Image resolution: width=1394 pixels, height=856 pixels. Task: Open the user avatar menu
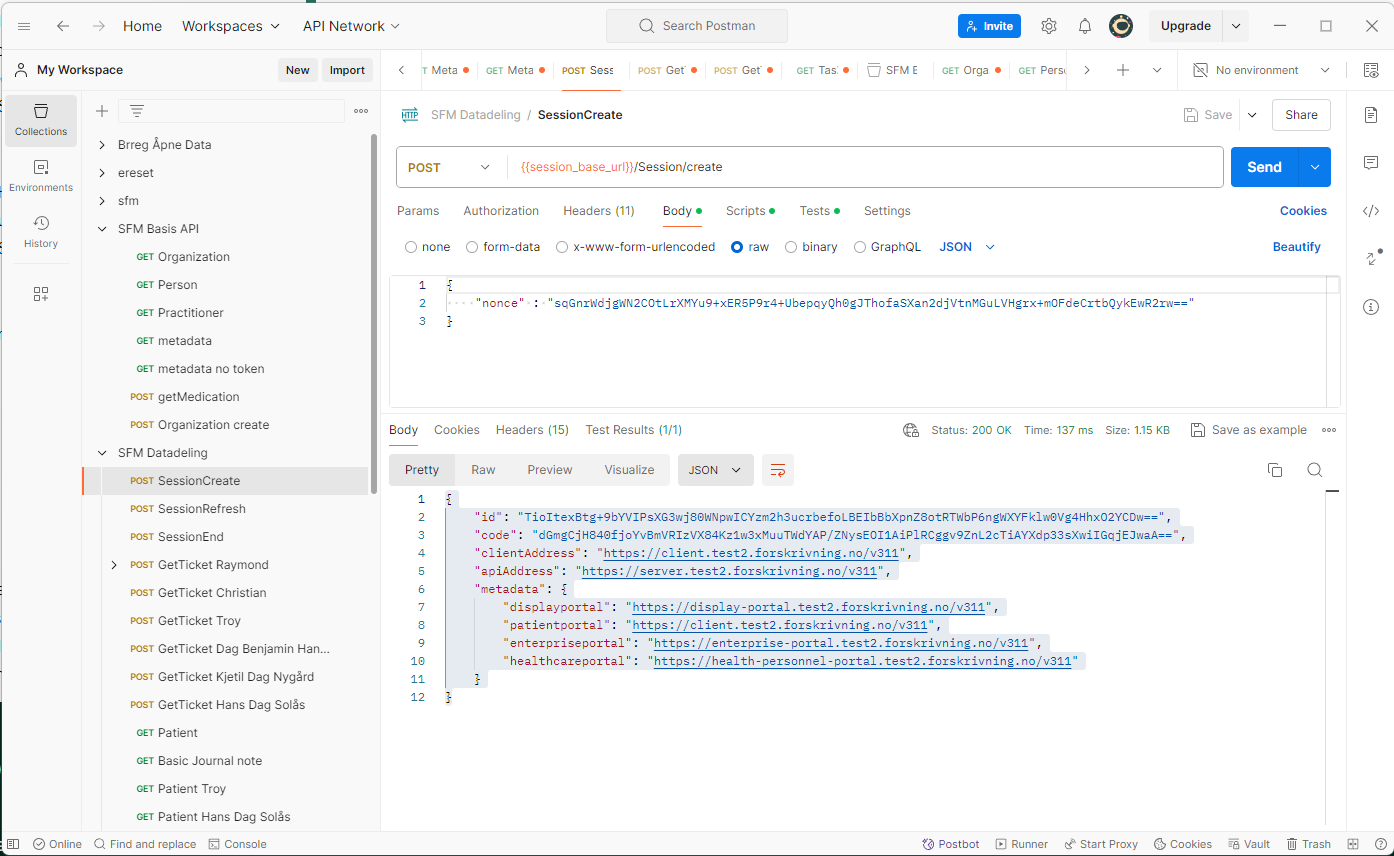point(1121,26)
